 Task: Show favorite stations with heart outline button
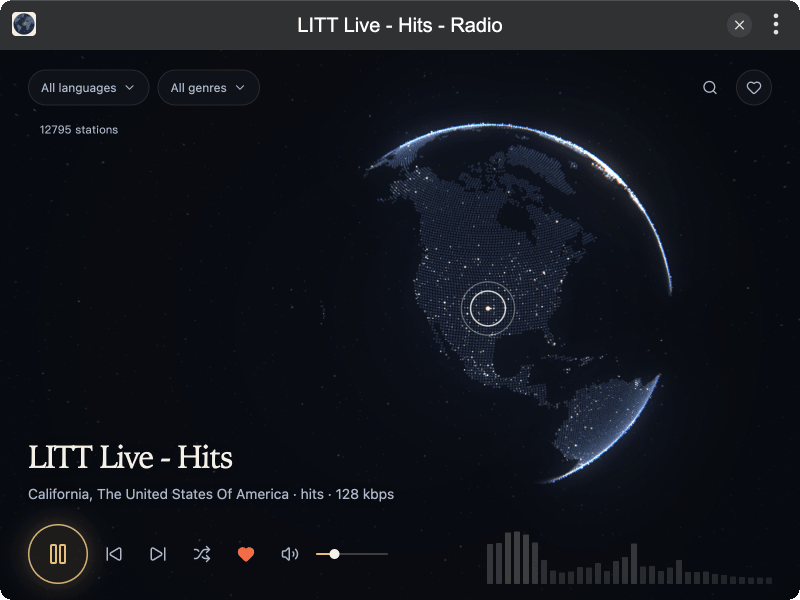click(754, 88)
